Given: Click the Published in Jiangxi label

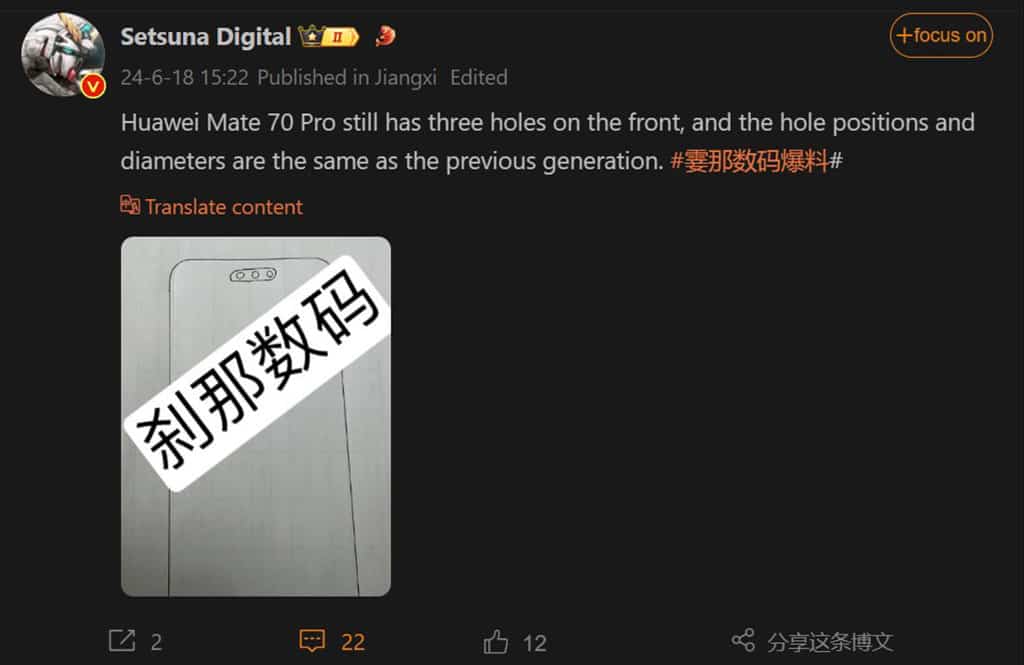Looking at the screenshot, I should [x=347, y=78].
